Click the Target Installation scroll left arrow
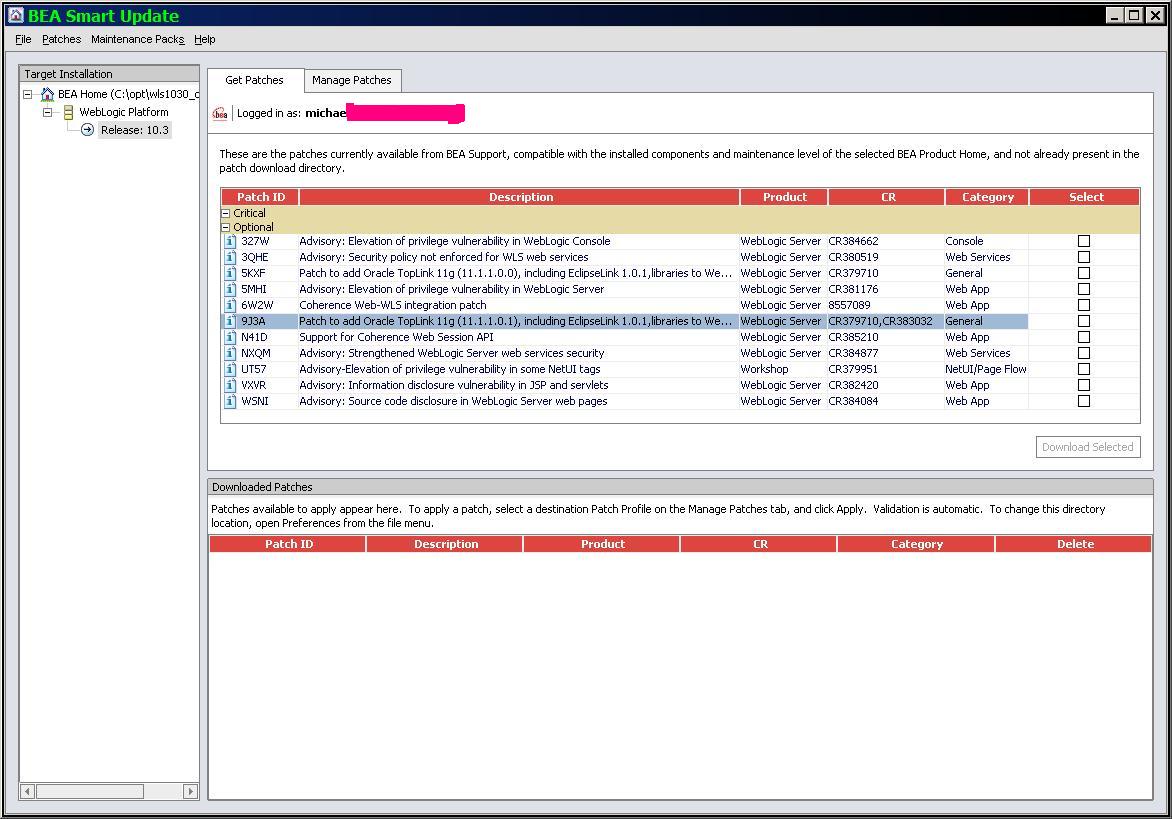 coord(28,791)
